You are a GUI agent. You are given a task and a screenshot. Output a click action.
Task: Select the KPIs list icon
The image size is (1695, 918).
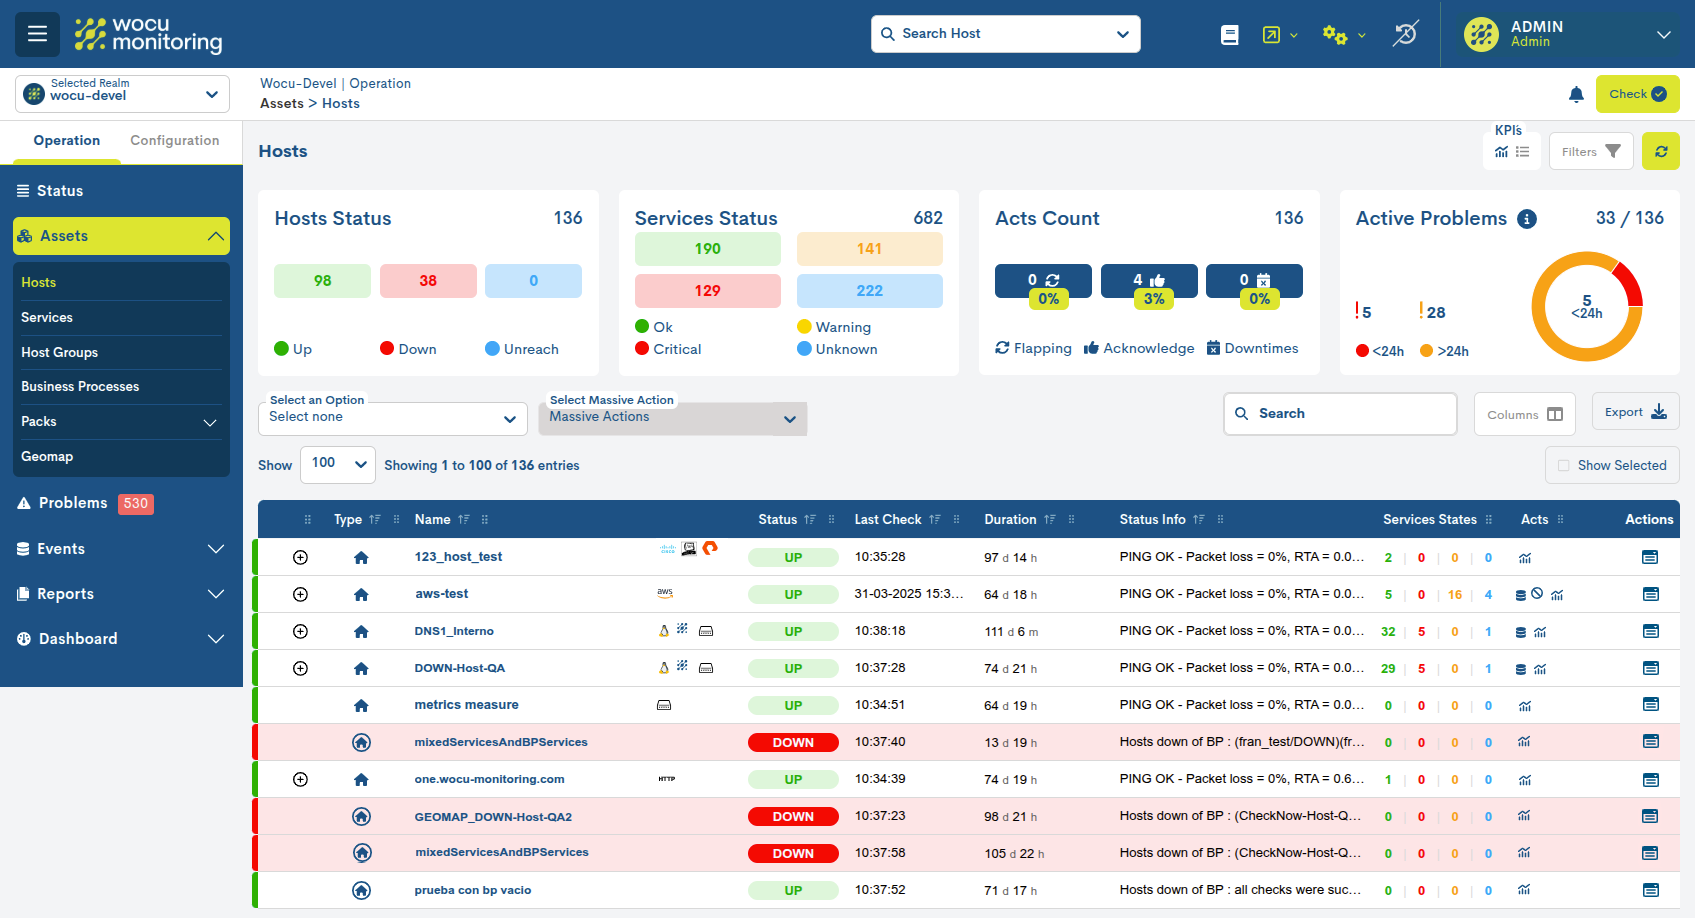[x=1523, y=152]
